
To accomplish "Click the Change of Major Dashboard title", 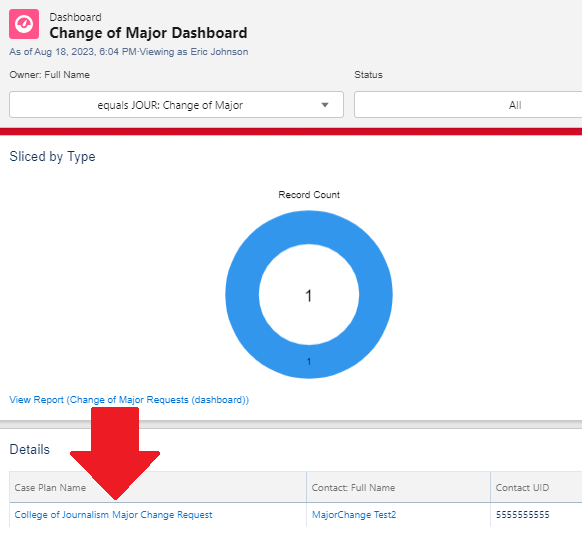I will [148, 33].
